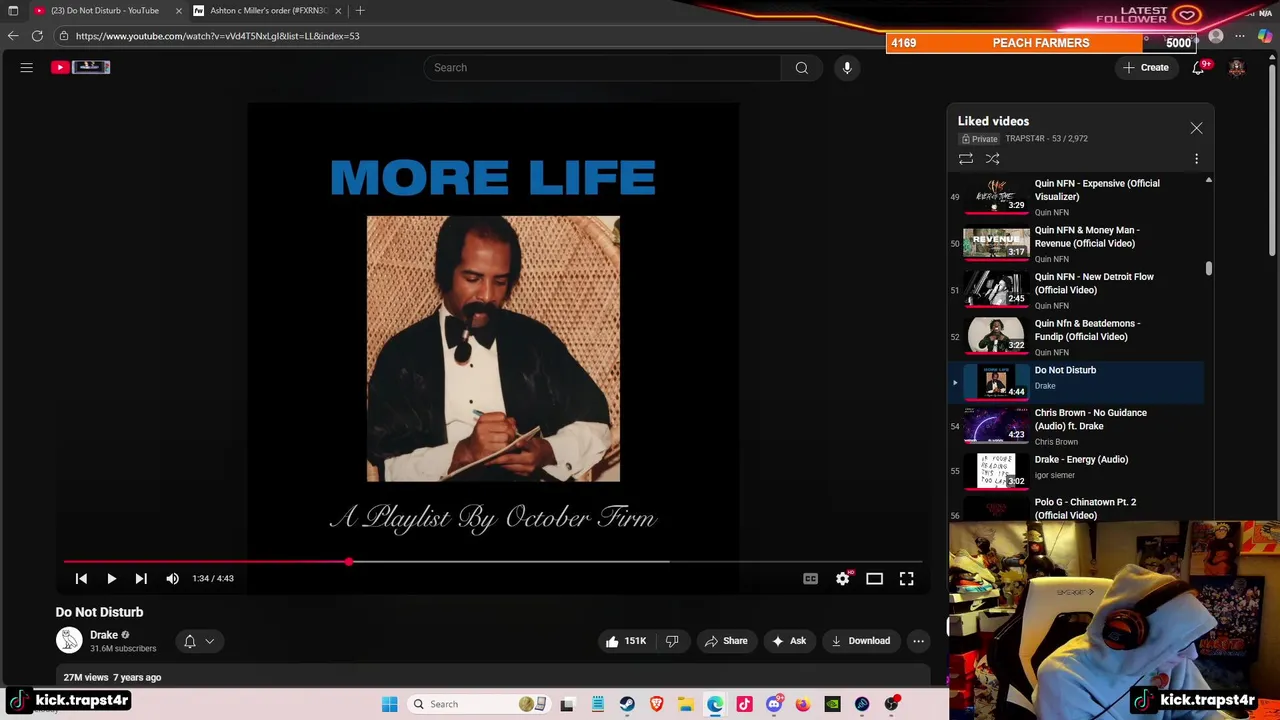
Task: Reload the current page
Action: pos(37,36)
